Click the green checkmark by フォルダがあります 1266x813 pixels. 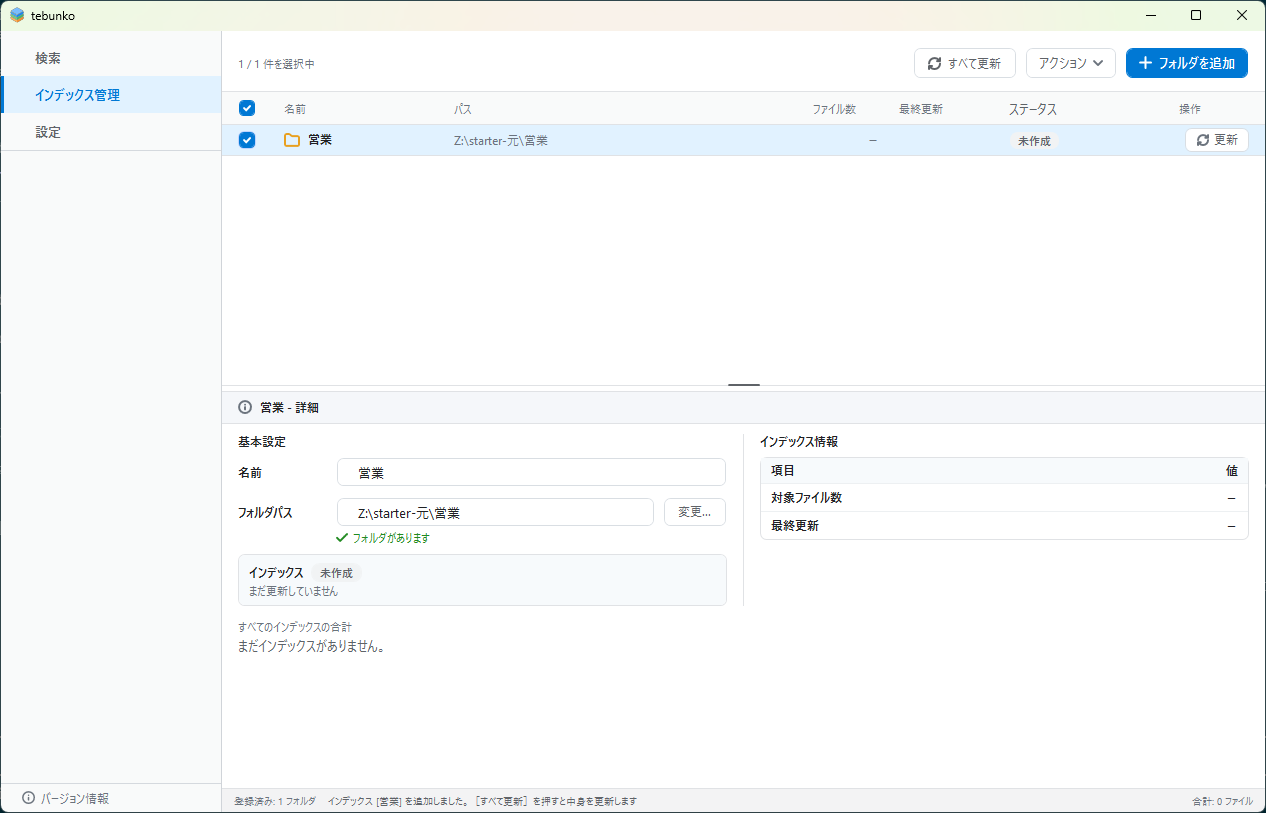click(342, 537)
